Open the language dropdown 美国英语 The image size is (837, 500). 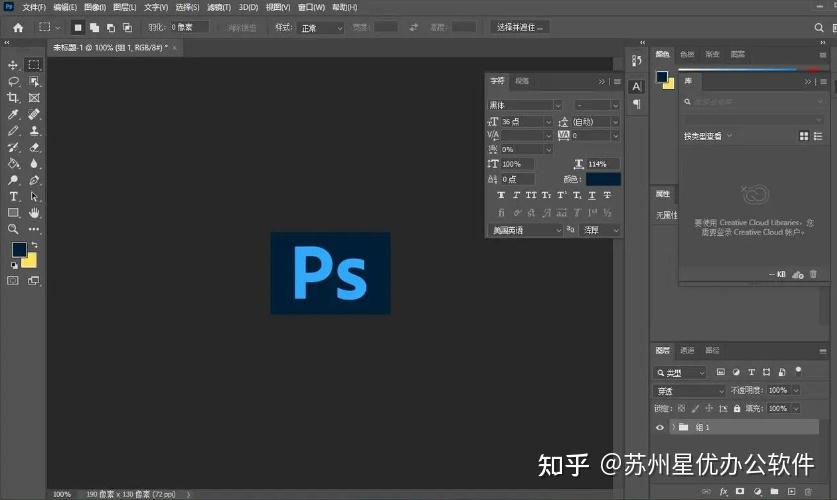525,231
